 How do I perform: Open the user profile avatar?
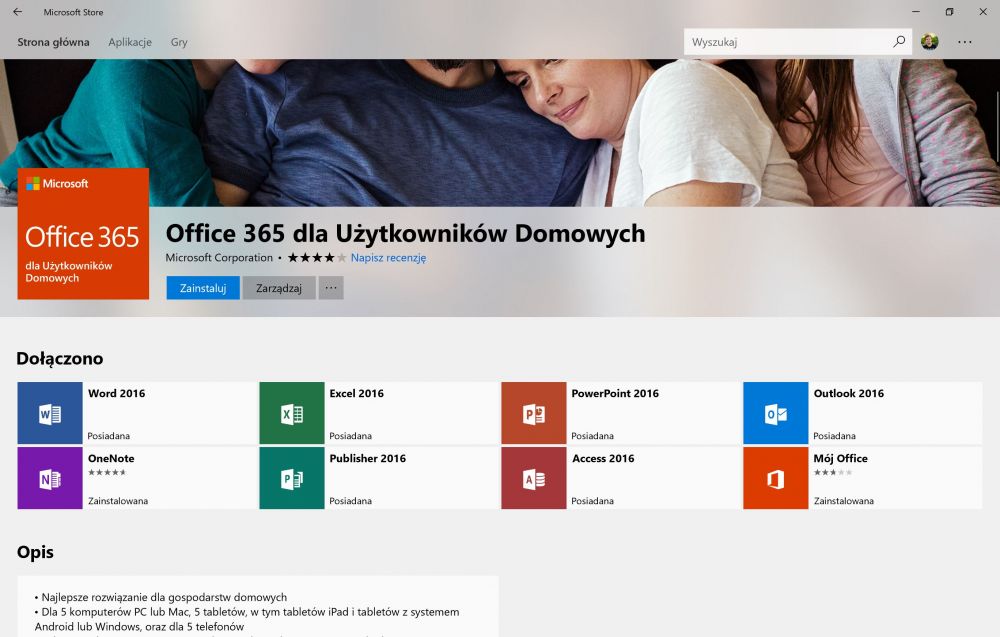pos(929,41)
